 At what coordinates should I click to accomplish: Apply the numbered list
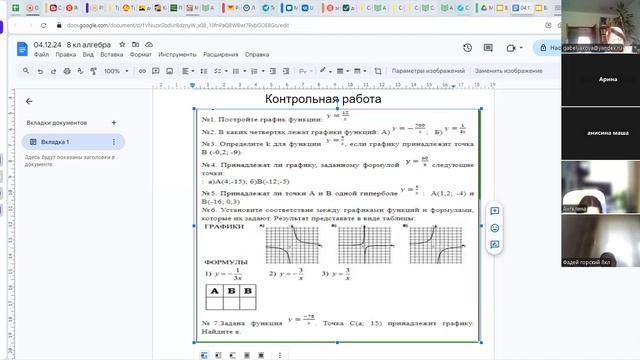coord(254,71)
